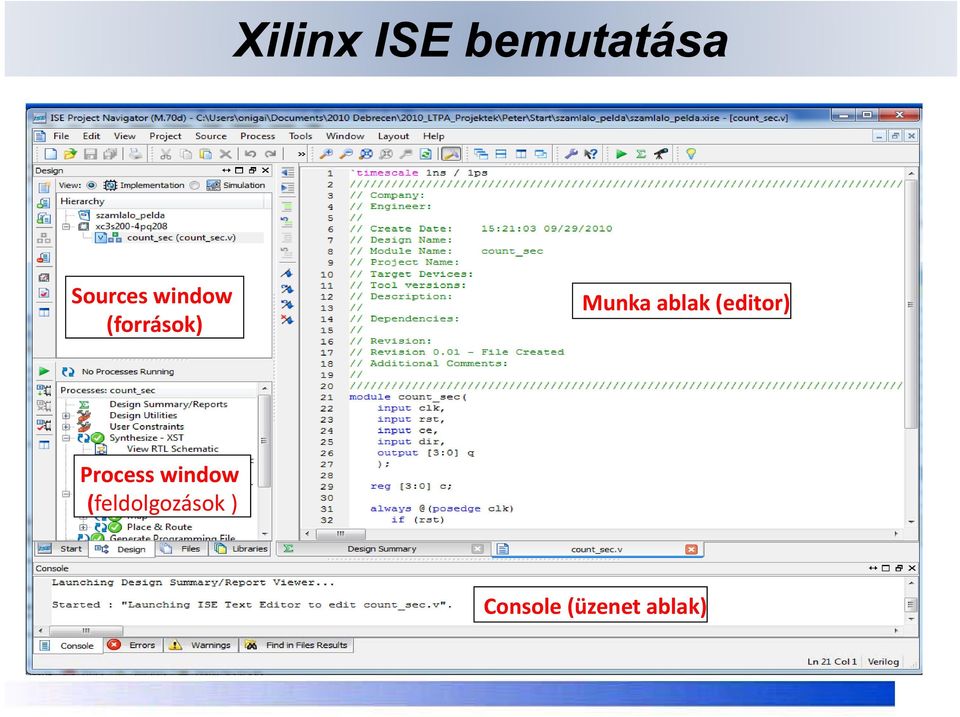The image size is (960, 717).
Task: Switch to the Errors tab
Action: [x=133, y=645]
